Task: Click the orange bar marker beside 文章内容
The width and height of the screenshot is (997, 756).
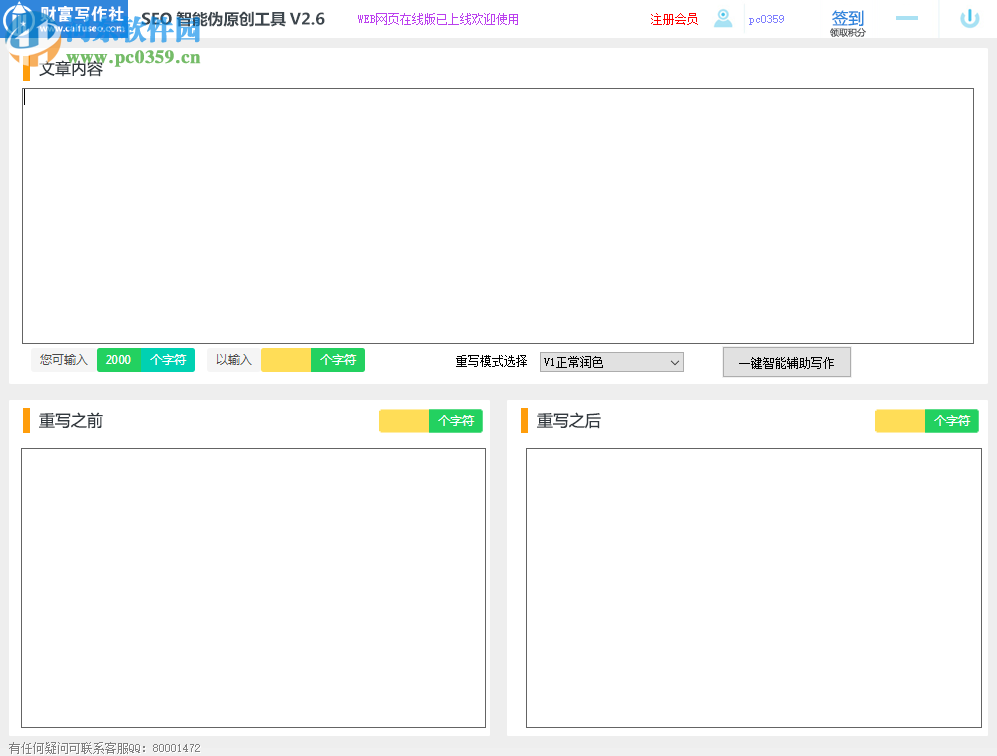Action: (x=27, y=70)
